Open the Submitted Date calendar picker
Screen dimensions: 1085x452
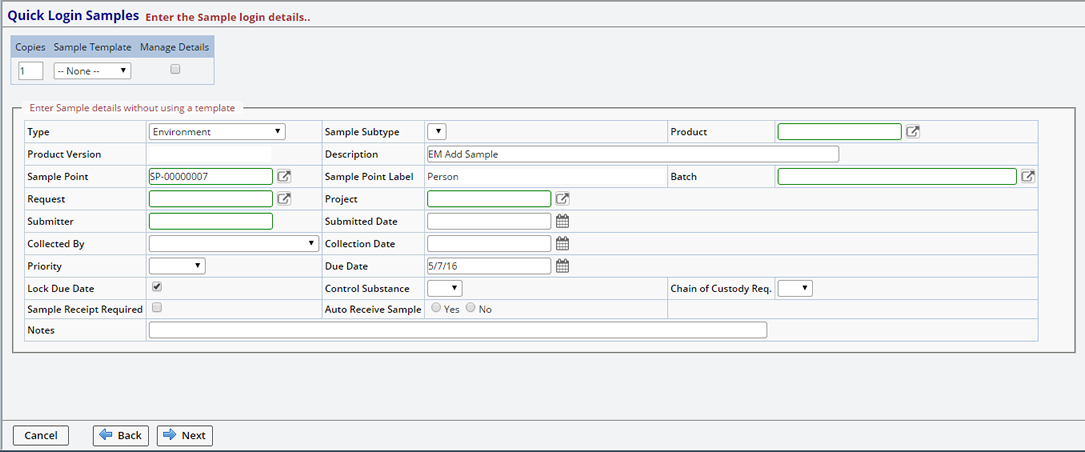click(562, 221)
